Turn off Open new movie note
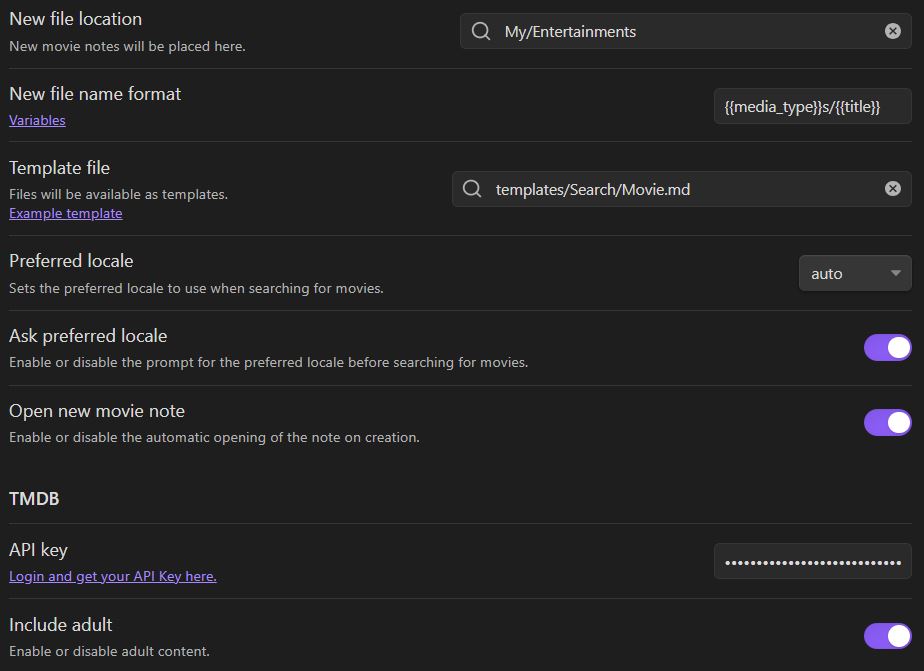The width and height of the screenshot is (924, 671). pyautogui.click(x=887, y=422)
